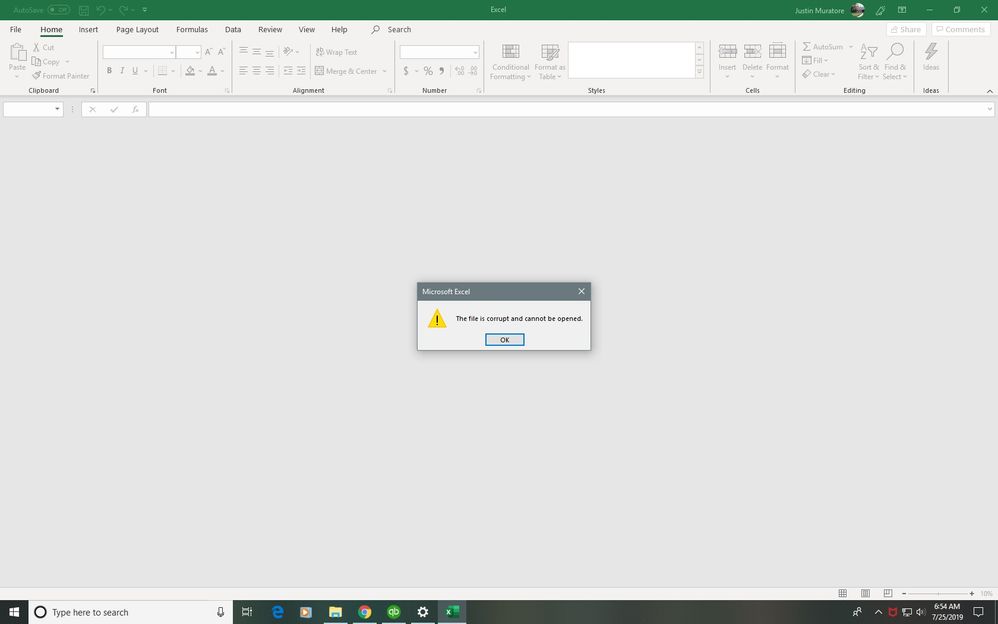
Task: Toggle the AutoSave switch
Action: [58, 10]
